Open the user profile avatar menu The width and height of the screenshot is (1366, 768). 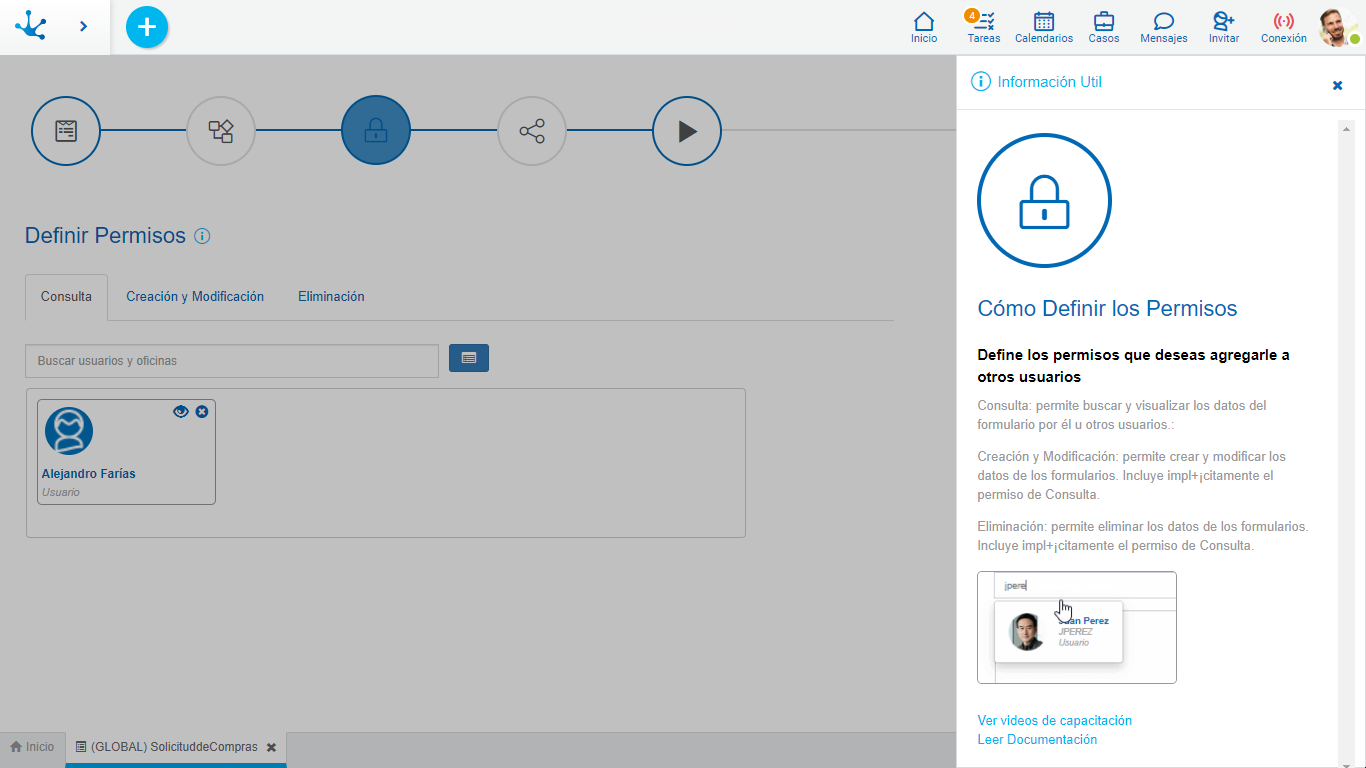(x=1337, y=27)
